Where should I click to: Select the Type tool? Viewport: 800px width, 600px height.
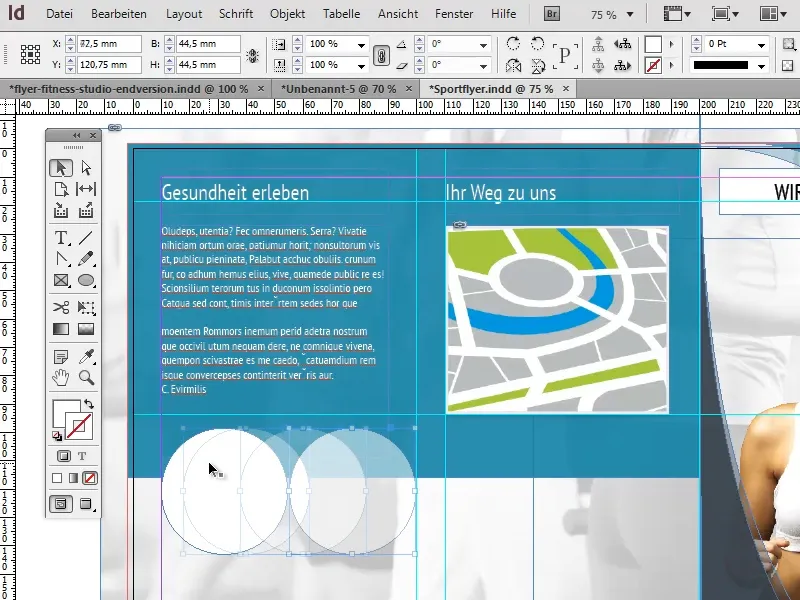[61, 238]
